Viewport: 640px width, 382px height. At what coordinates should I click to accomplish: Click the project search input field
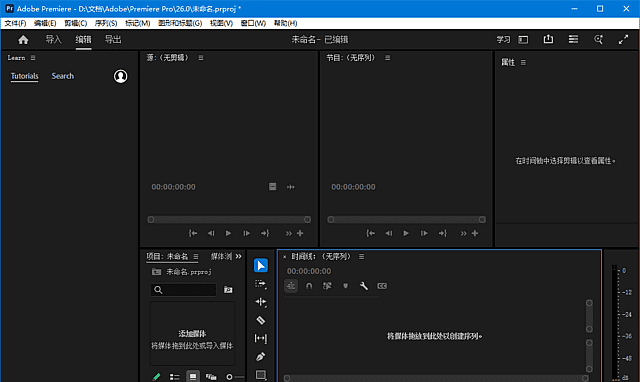click(183, 290)
